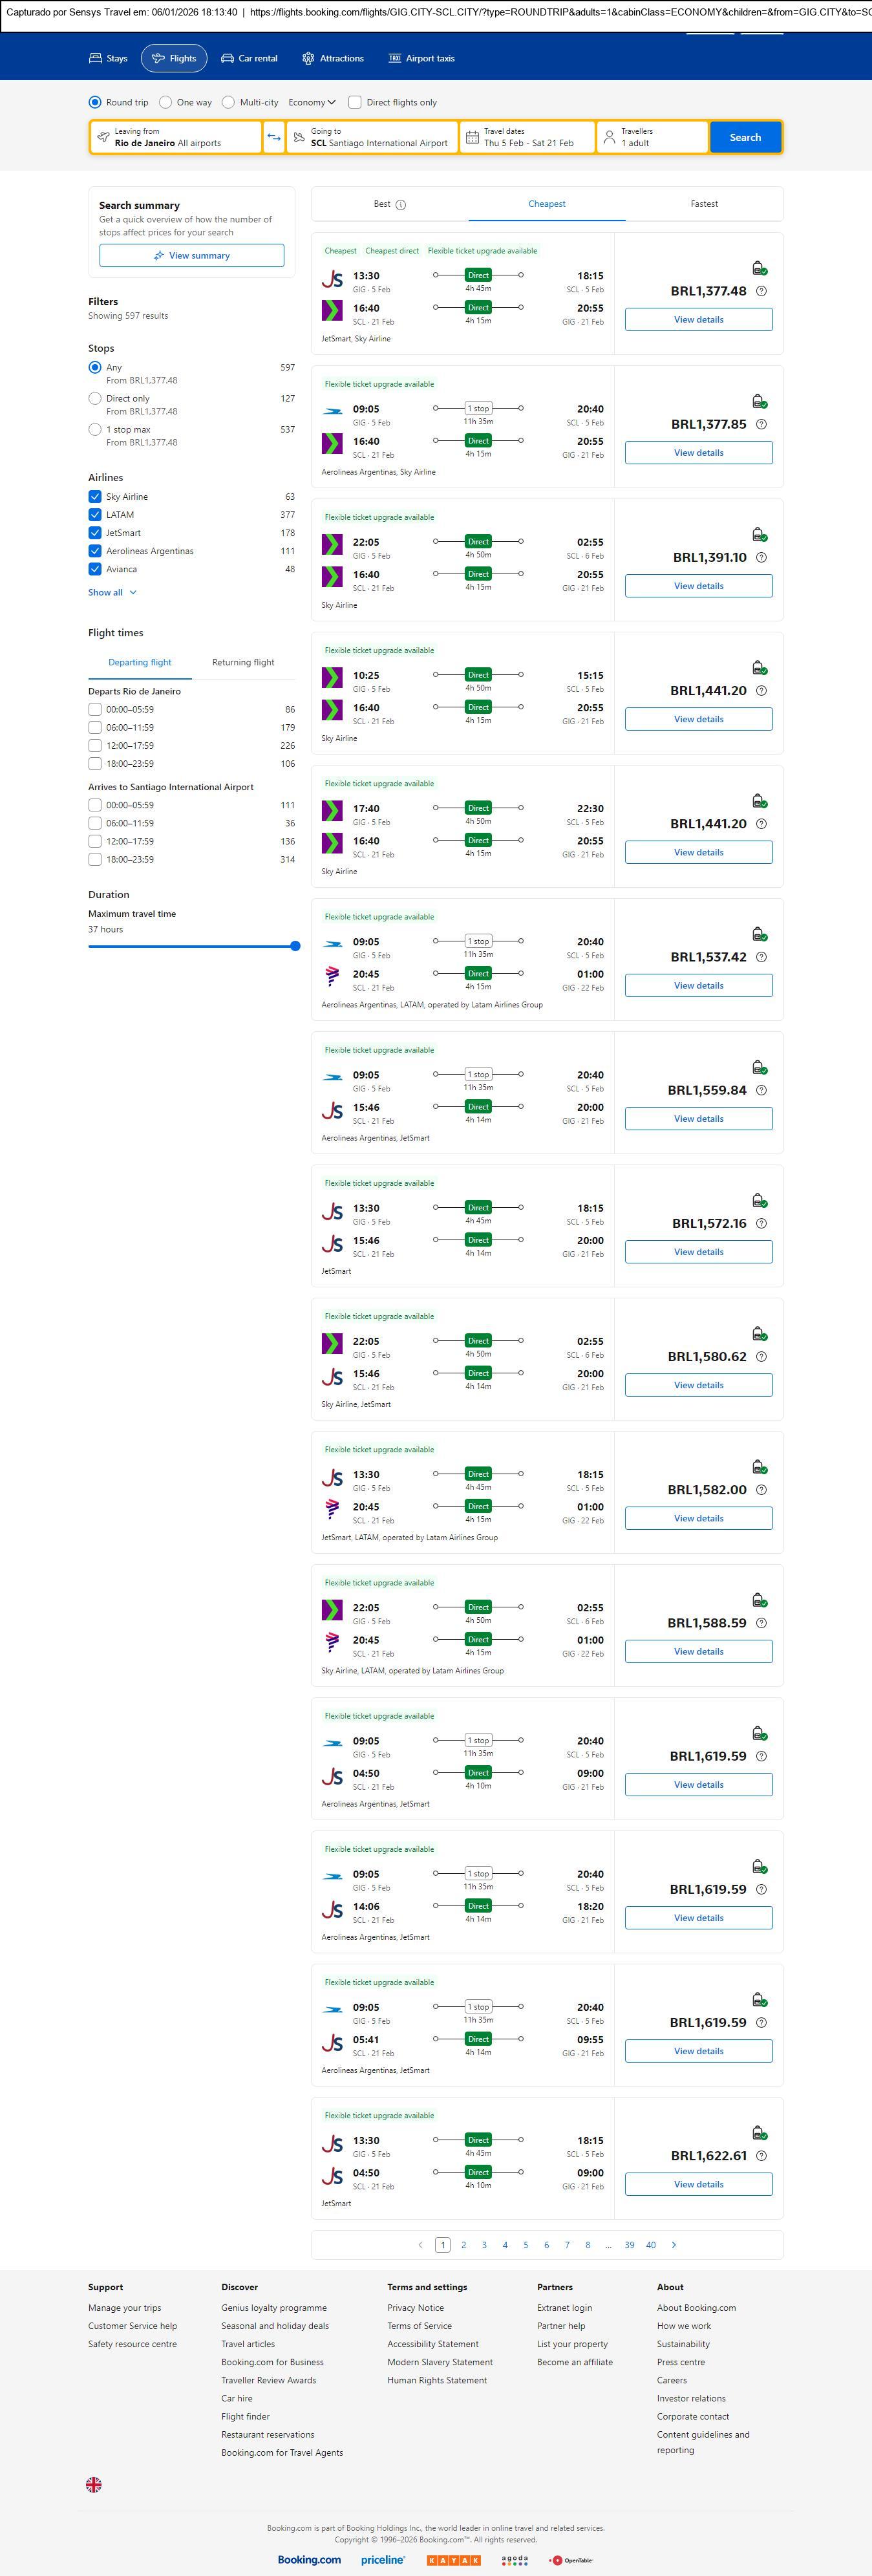Open Car rental from the top navigation
Image resolution: width=872 pixels, height=2576 pixels.
249,58
